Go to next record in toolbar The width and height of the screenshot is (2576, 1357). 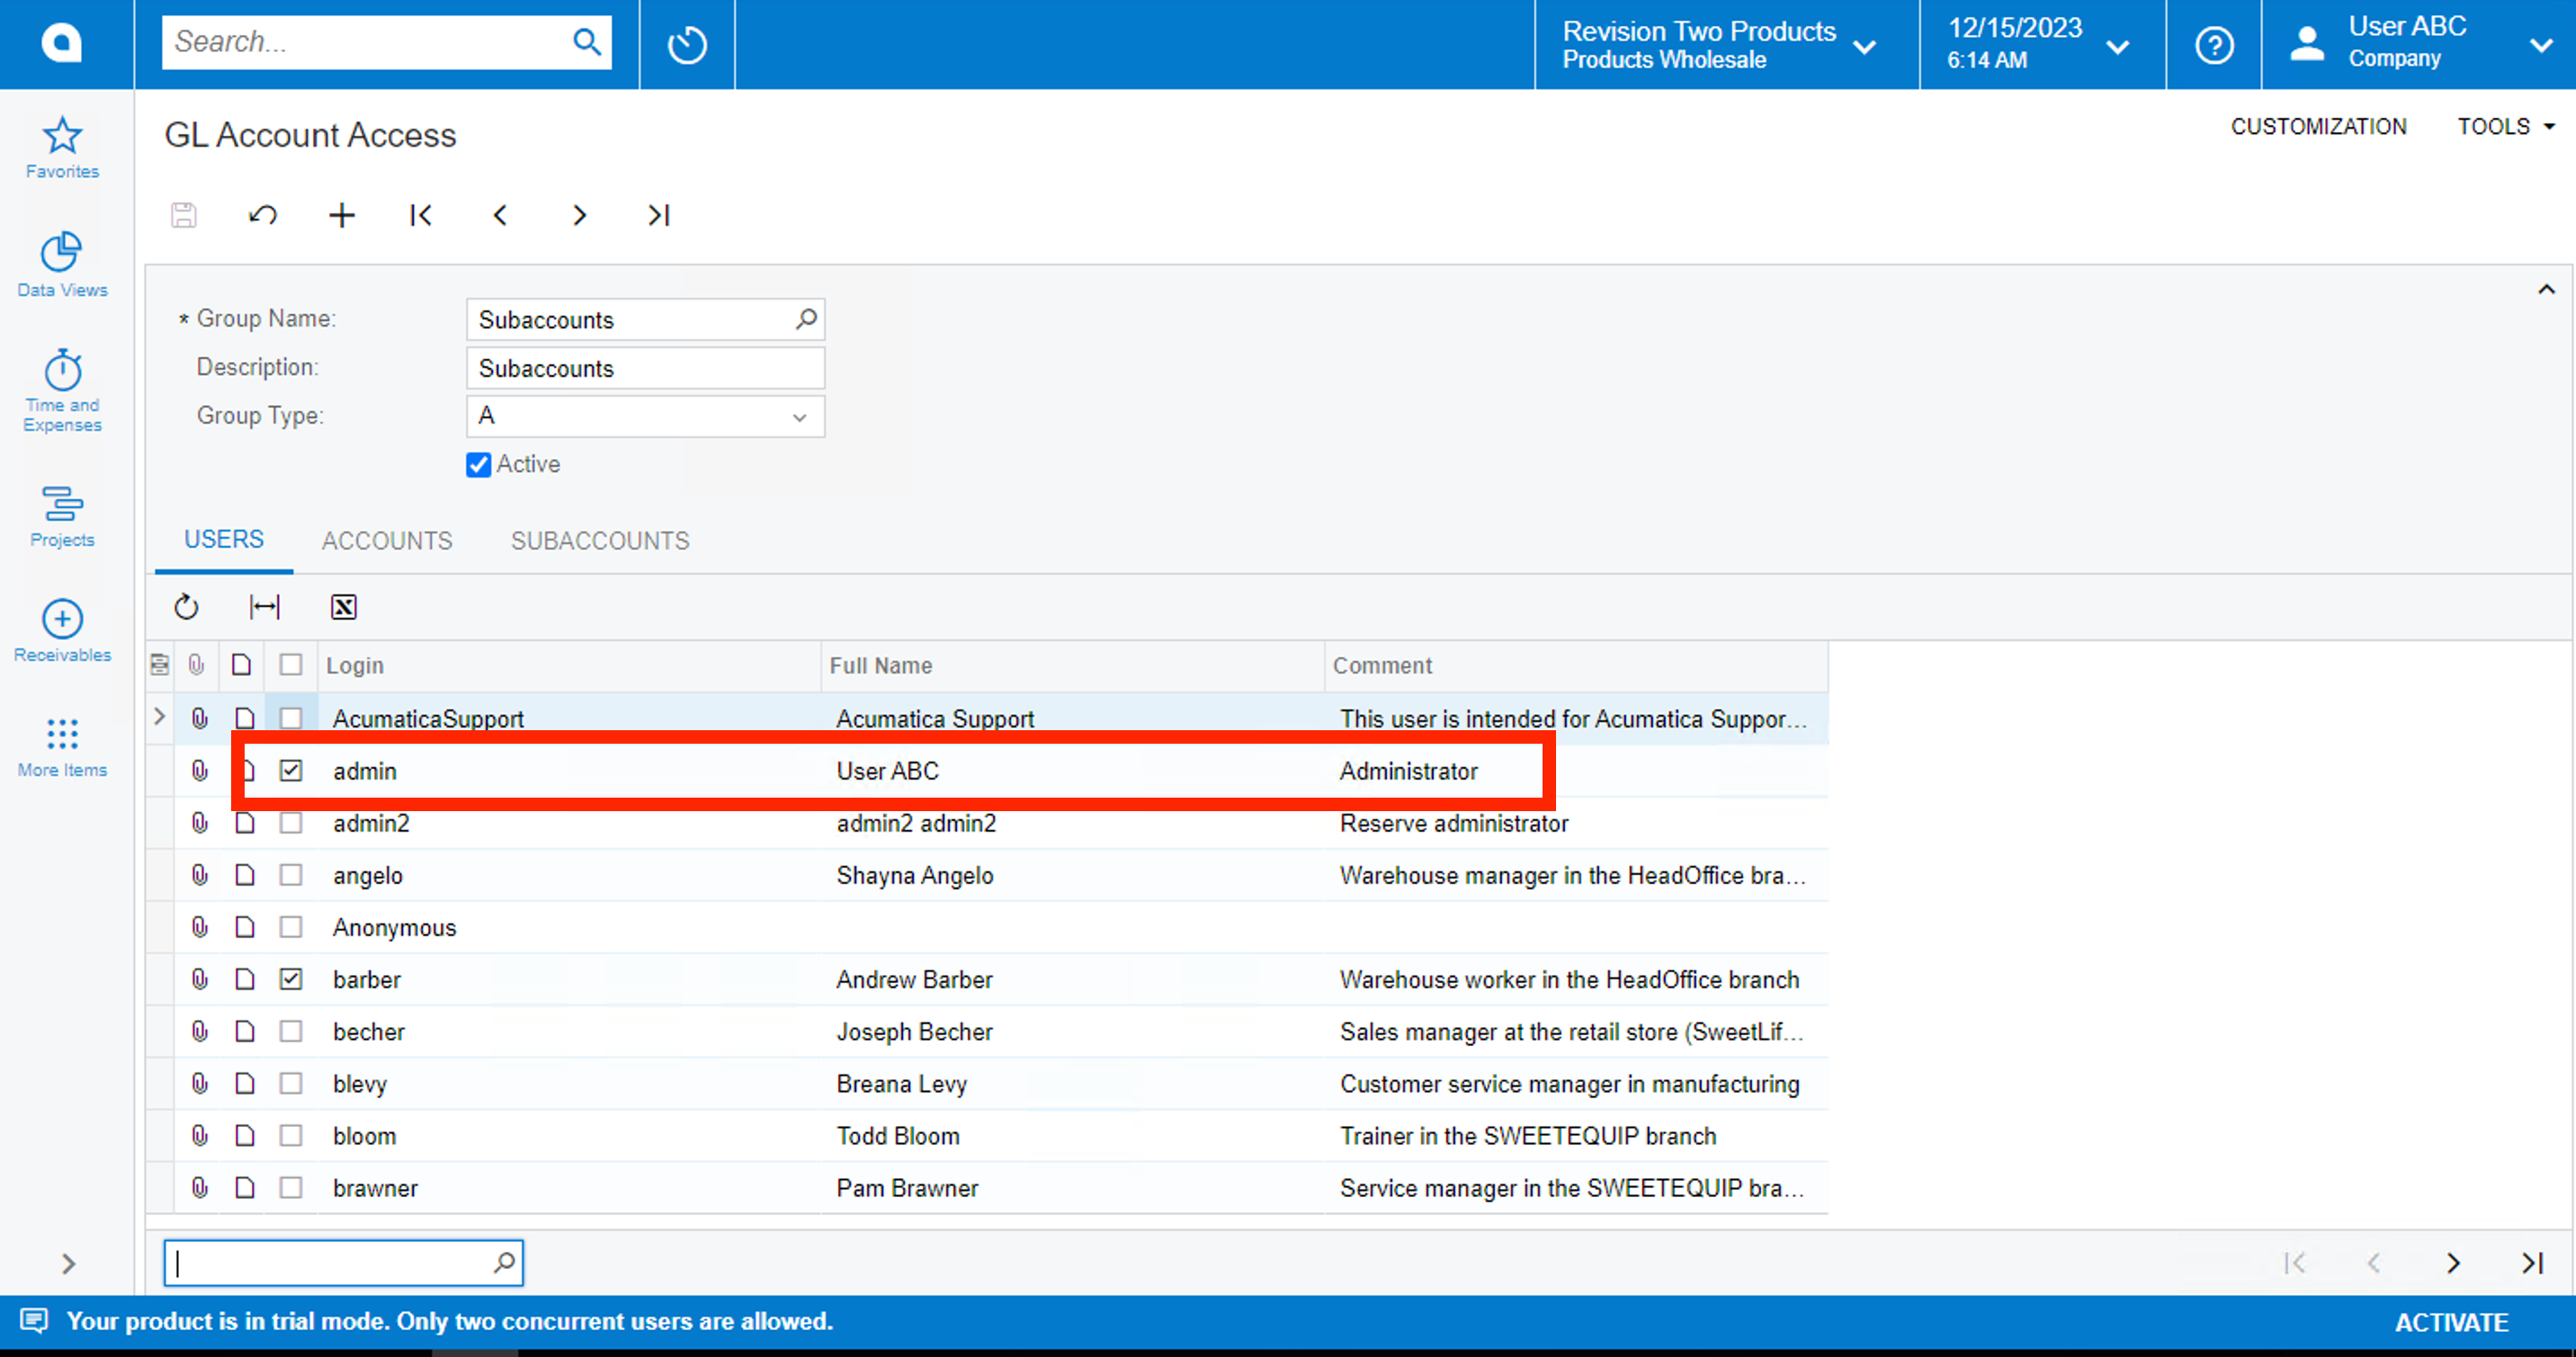[x=579, y=215]
